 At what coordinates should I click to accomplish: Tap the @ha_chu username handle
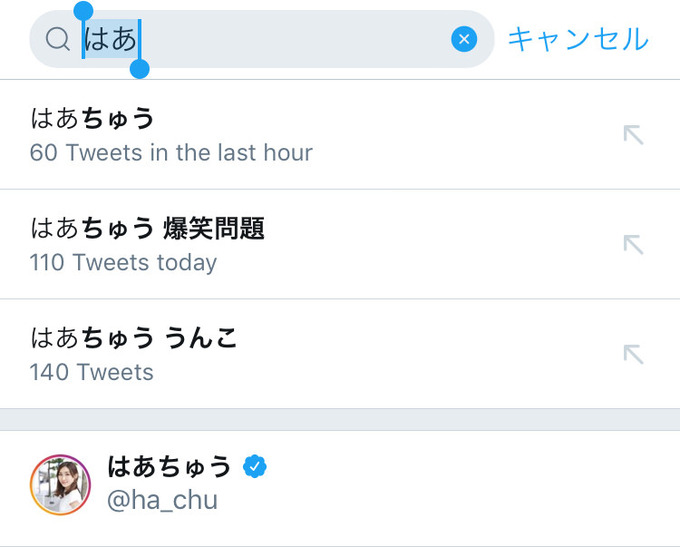coord(162,499)
